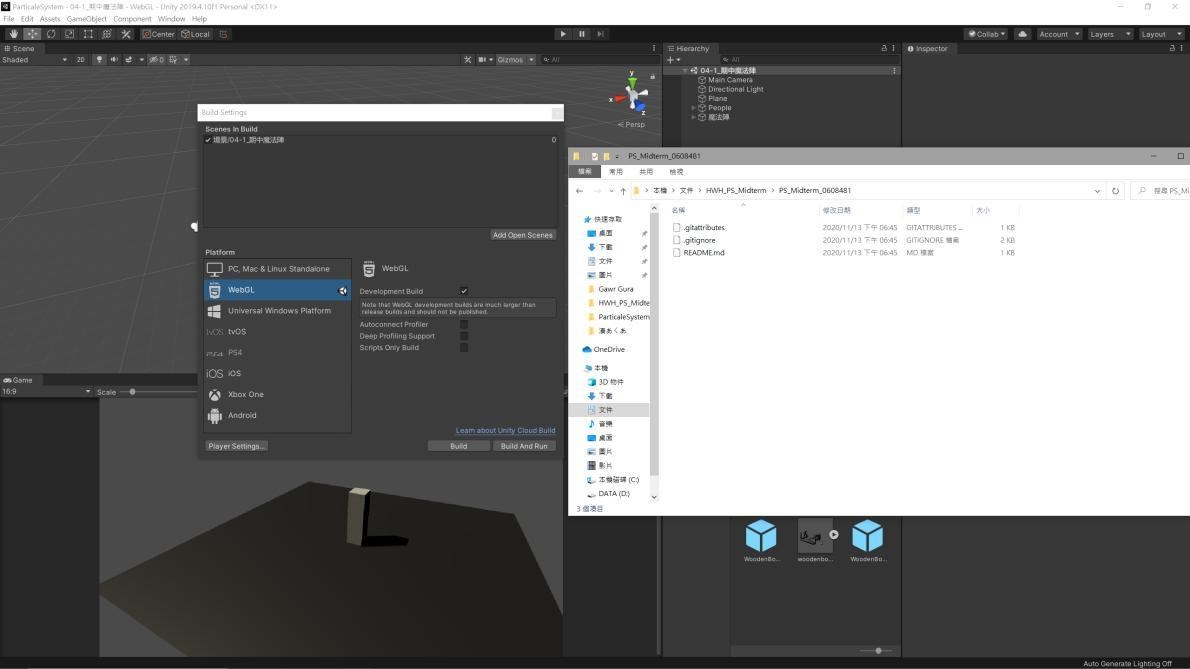Screen dimensions: 1190x669
Task: Select the Rect Transform tool
Action: [x=88, y=33]
